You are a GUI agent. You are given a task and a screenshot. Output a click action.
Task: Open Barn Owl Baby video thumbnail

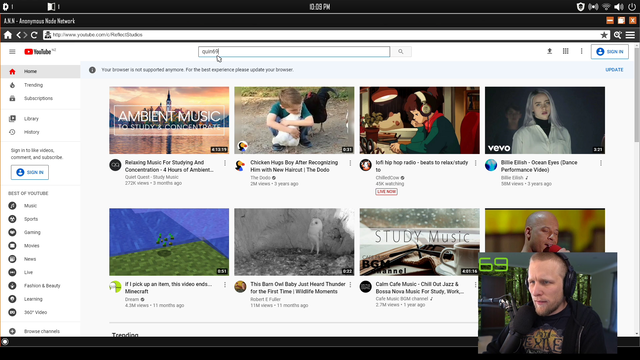click(294, 242)
